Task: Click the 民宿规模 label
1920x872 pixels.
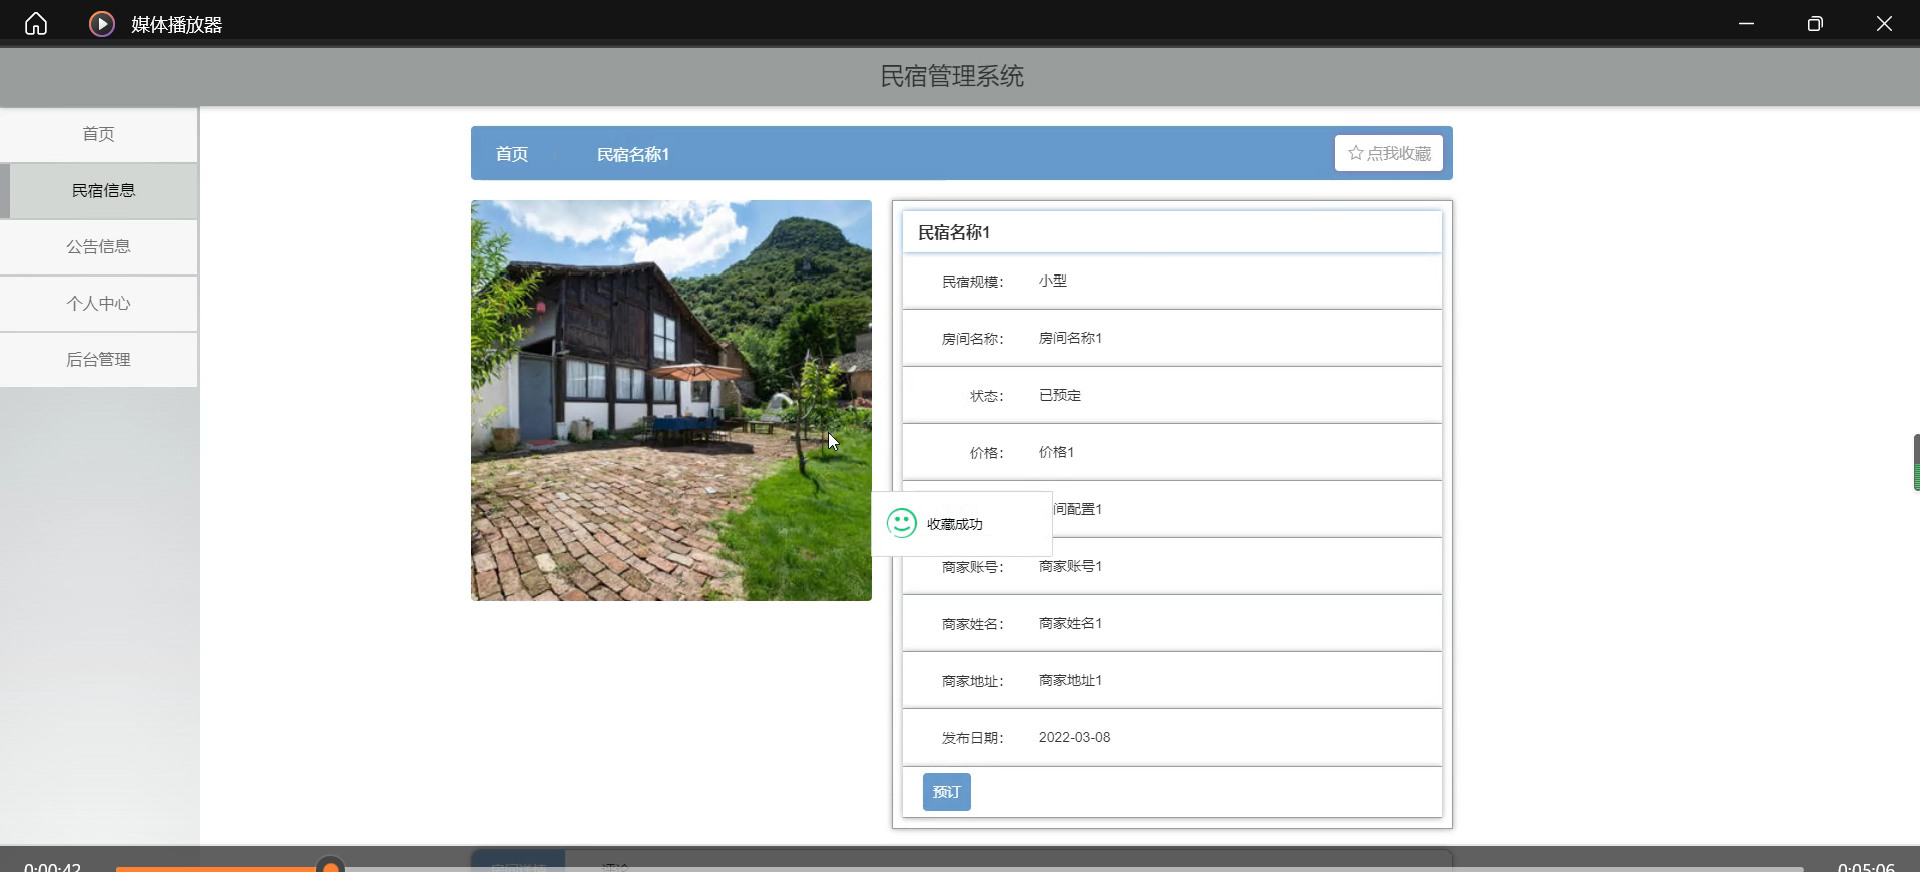Action: [972, 282]
